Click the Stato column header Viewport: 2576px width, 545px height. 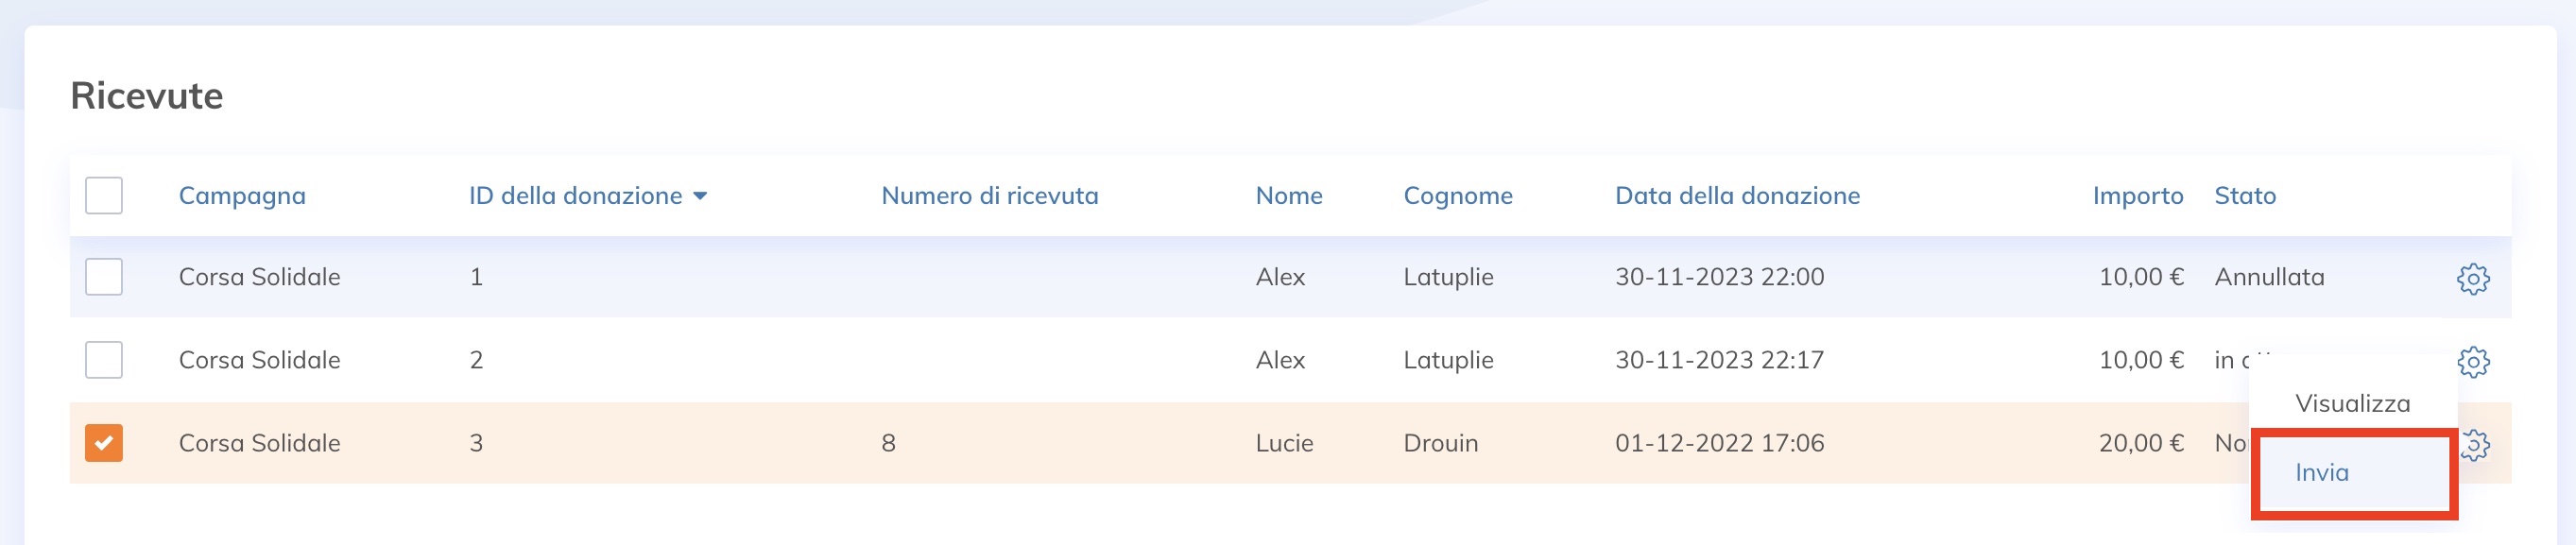pos(2245,196)
